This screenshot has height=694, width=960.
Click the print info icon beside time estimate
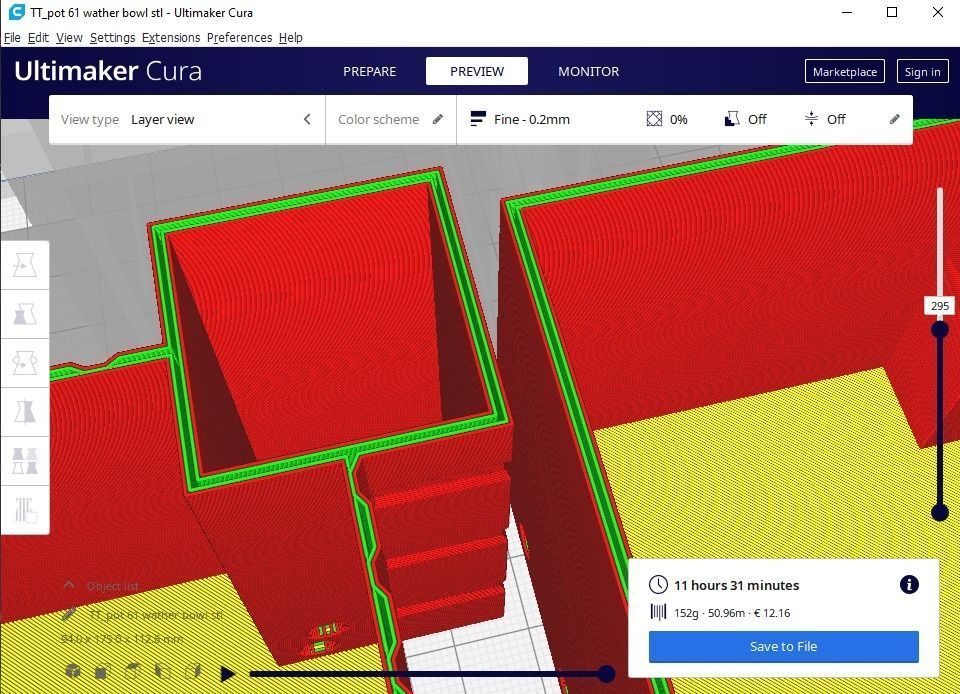909,584
